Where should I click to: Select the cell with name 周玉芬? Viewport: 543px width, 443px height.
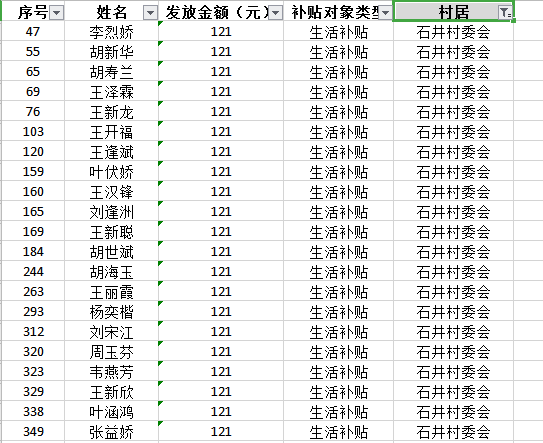point(112,352)
